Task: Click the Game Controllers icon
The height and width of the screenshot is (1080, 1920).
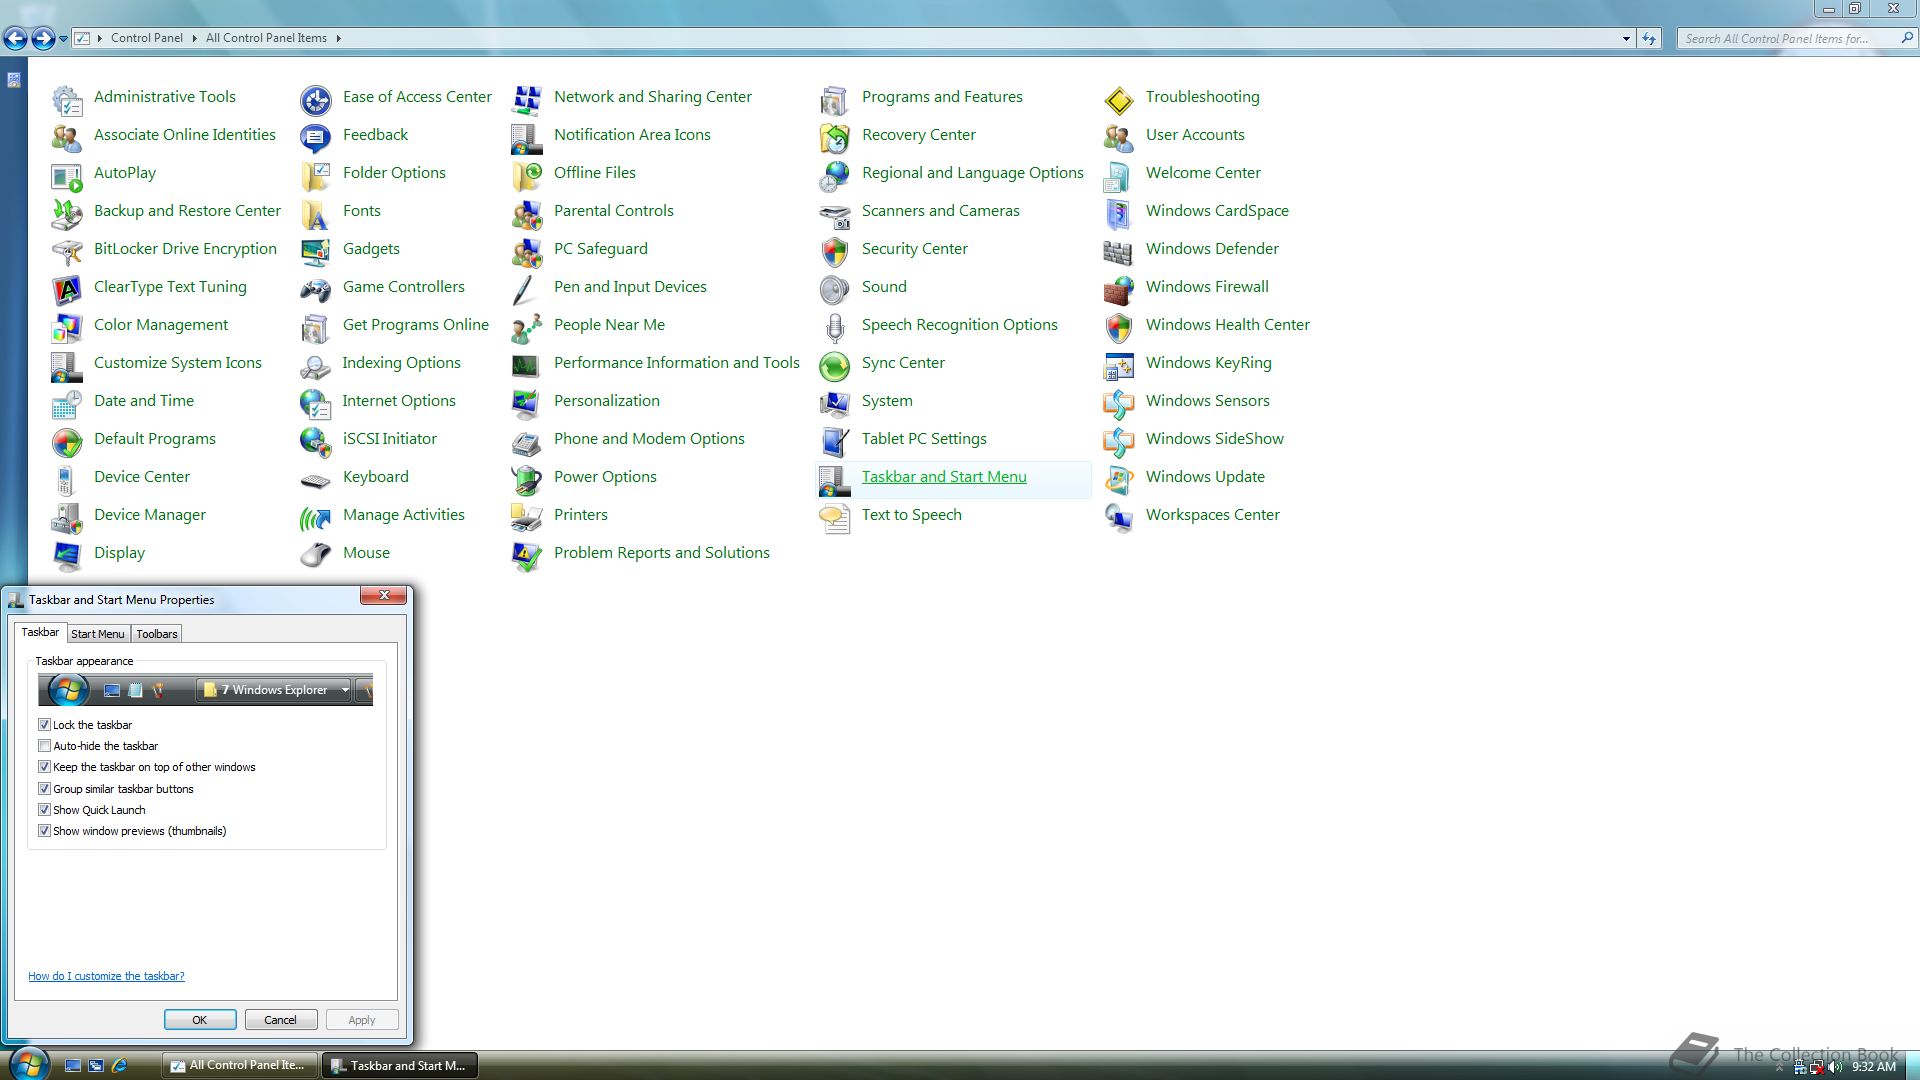Action: (x=316, y=289)
